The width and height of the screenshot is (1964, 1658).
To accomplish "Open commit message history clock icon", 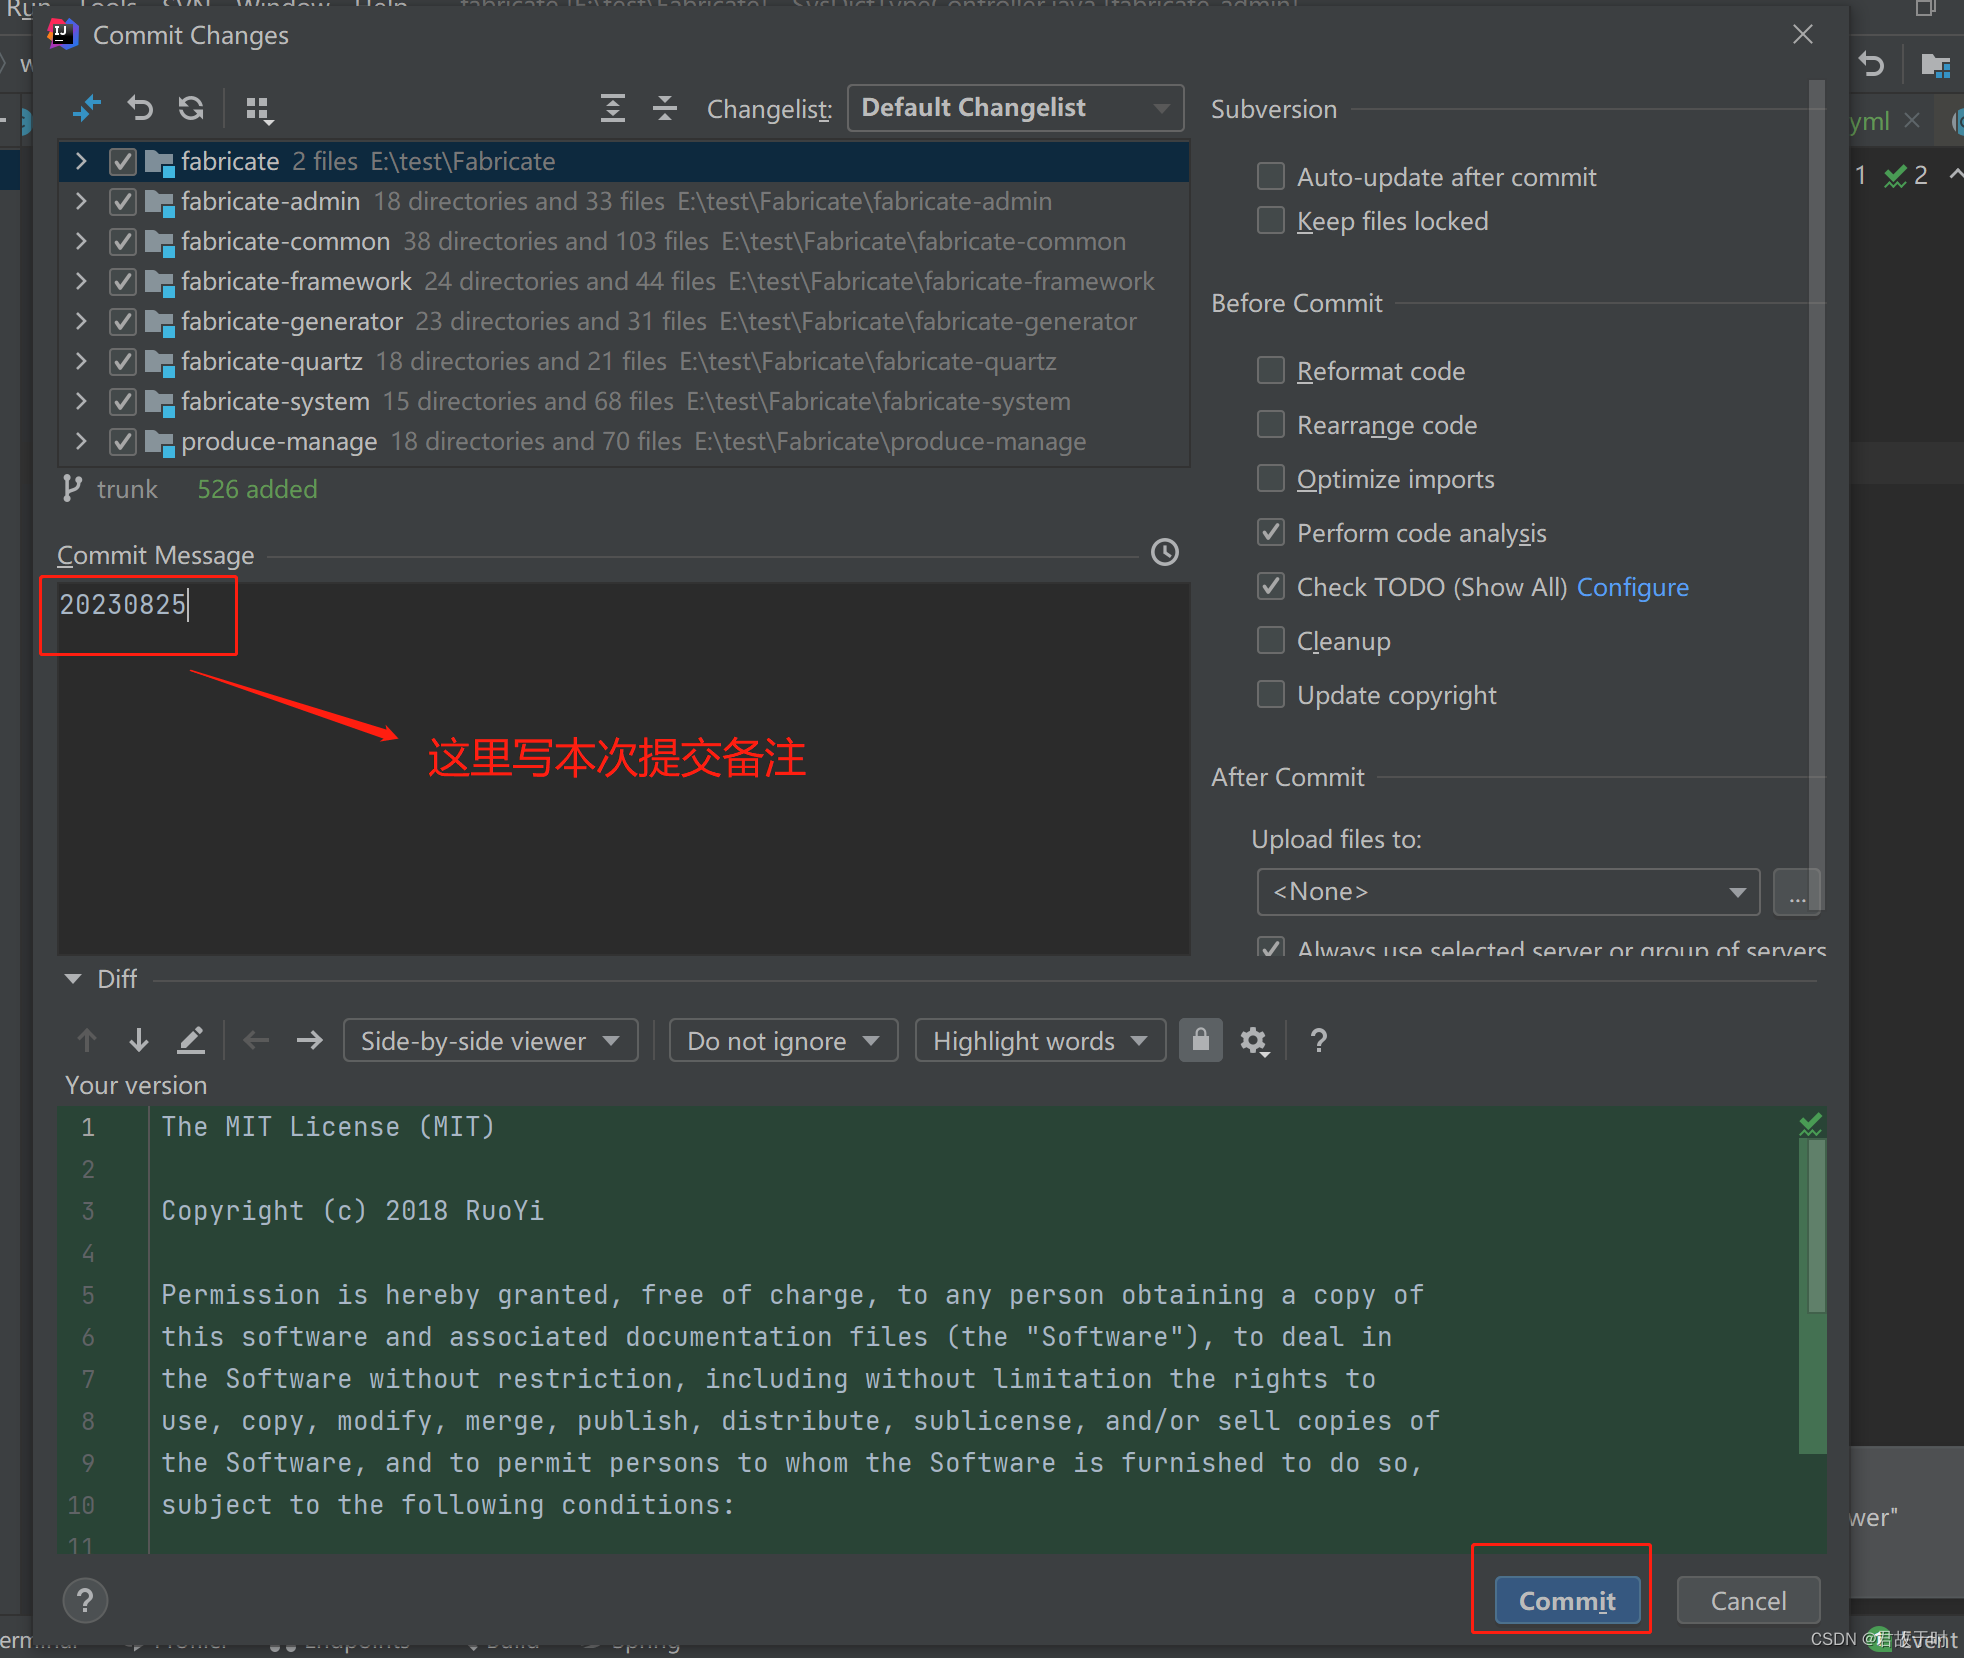I will pos(1164,552).
